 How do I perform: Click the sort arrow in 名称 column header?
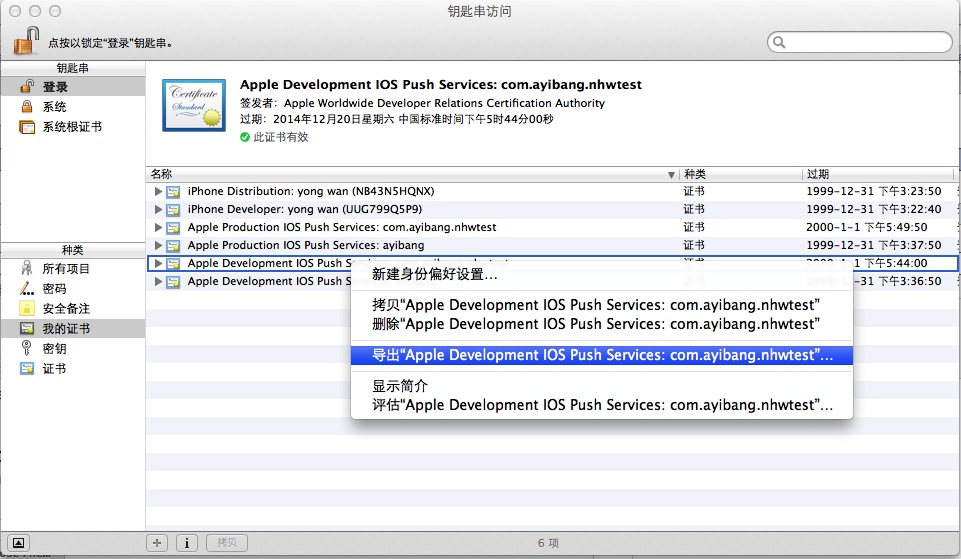tap(671, 175)
